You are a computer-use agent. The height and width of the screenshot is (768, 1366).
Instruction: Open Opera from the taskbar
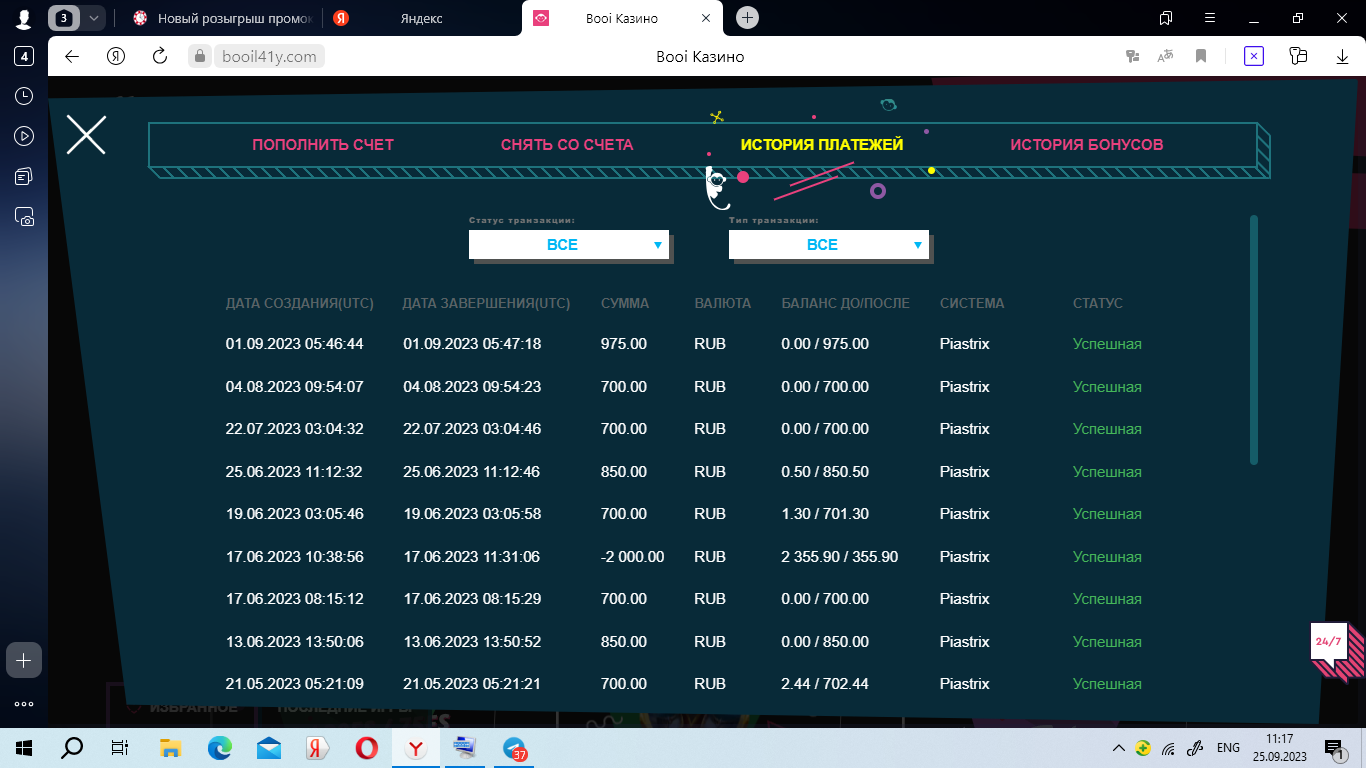366,747
